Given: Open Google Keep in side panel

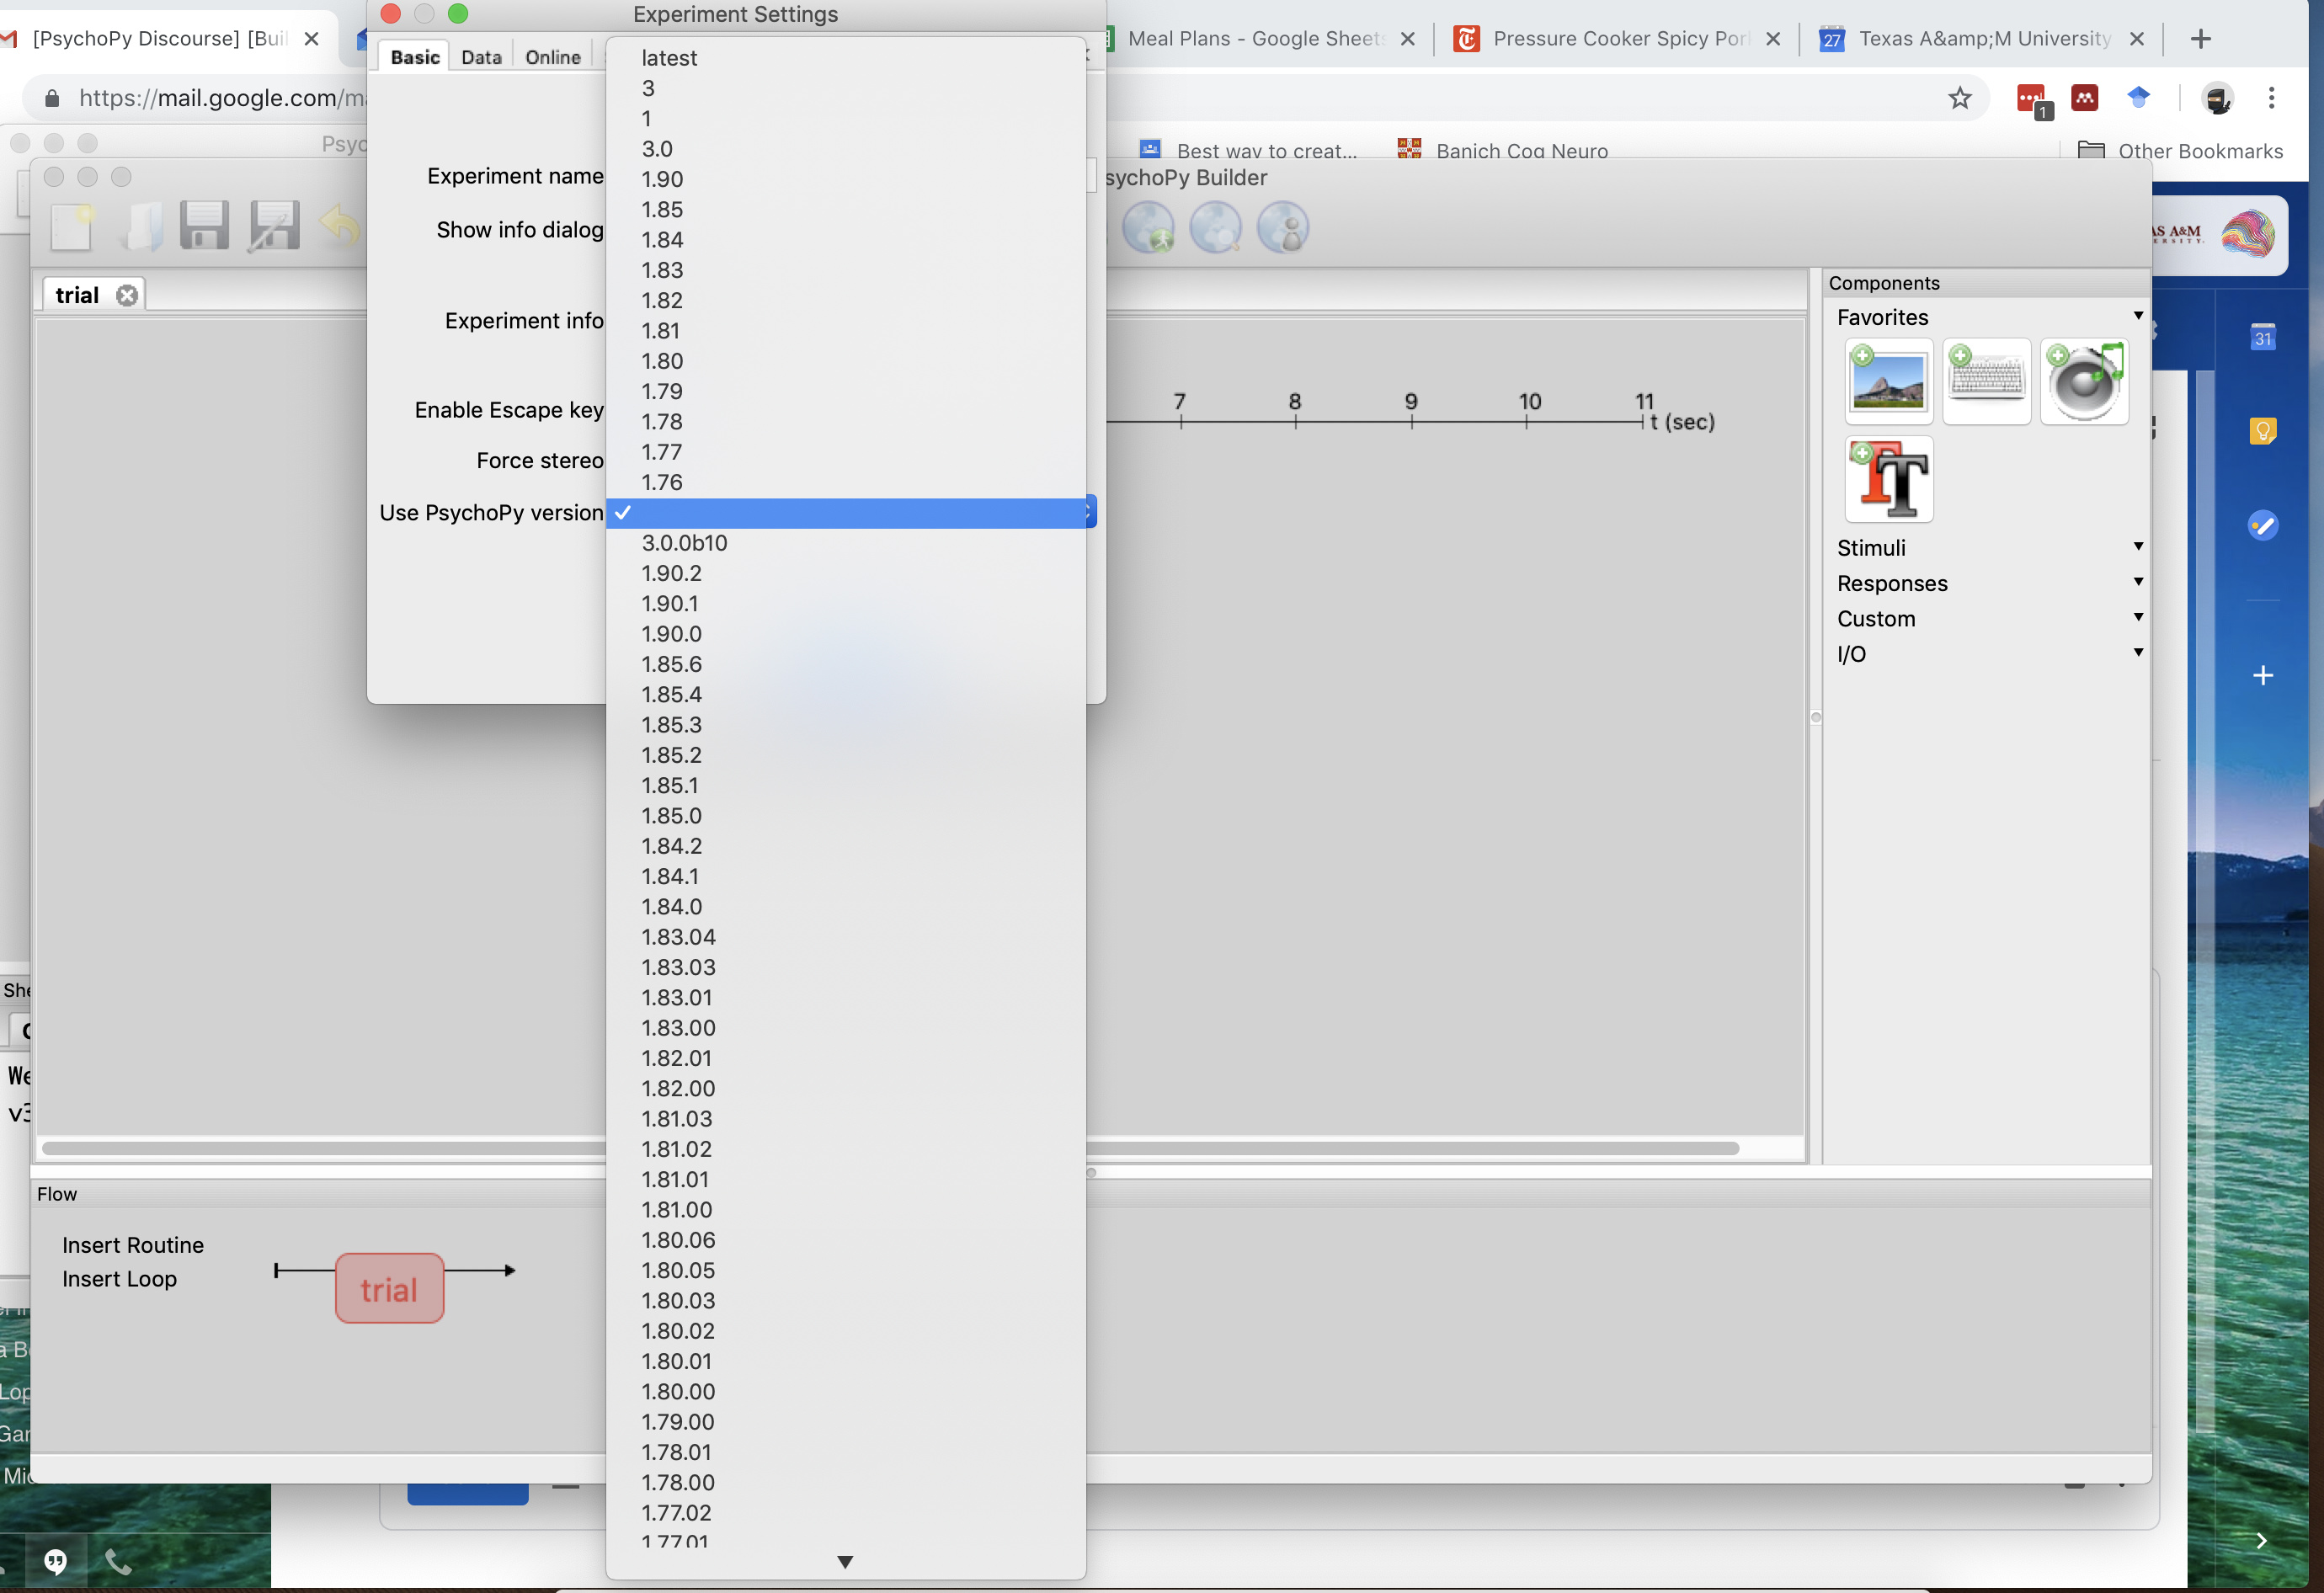Looking at the screenshot, I should (x=2262, y=431).
